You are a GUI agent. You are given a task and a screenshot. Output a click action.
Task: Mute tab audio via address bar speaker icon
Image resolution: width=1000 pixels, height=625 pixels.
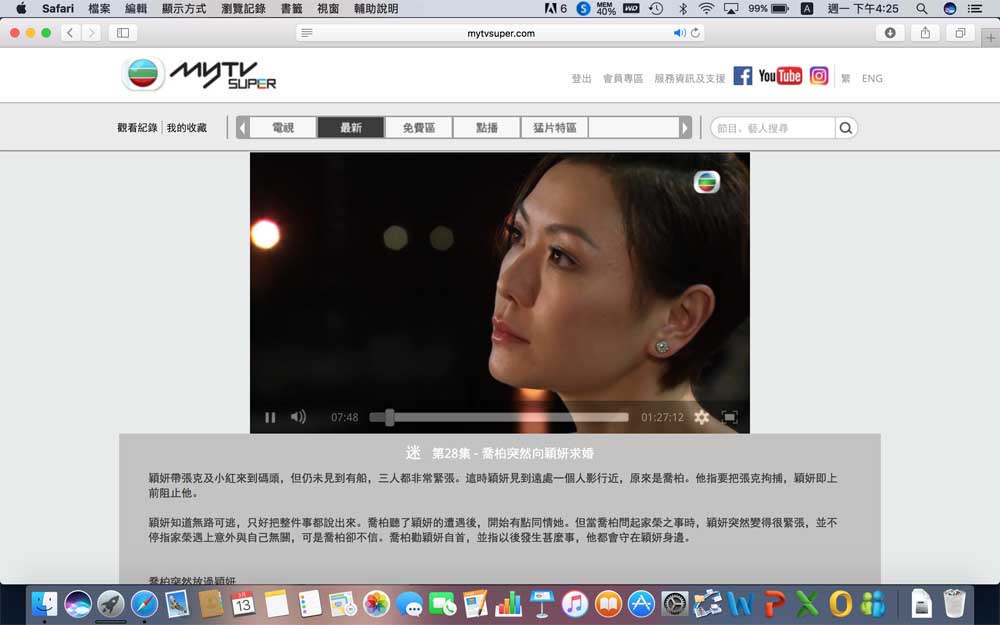tap(679, 33)
